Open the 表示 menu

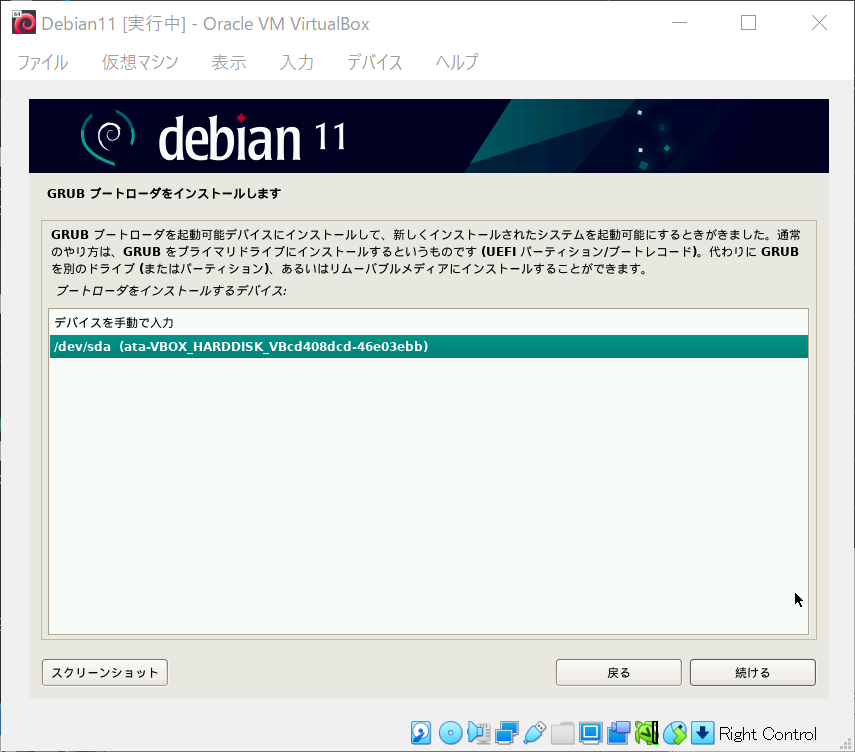point(229,62)
